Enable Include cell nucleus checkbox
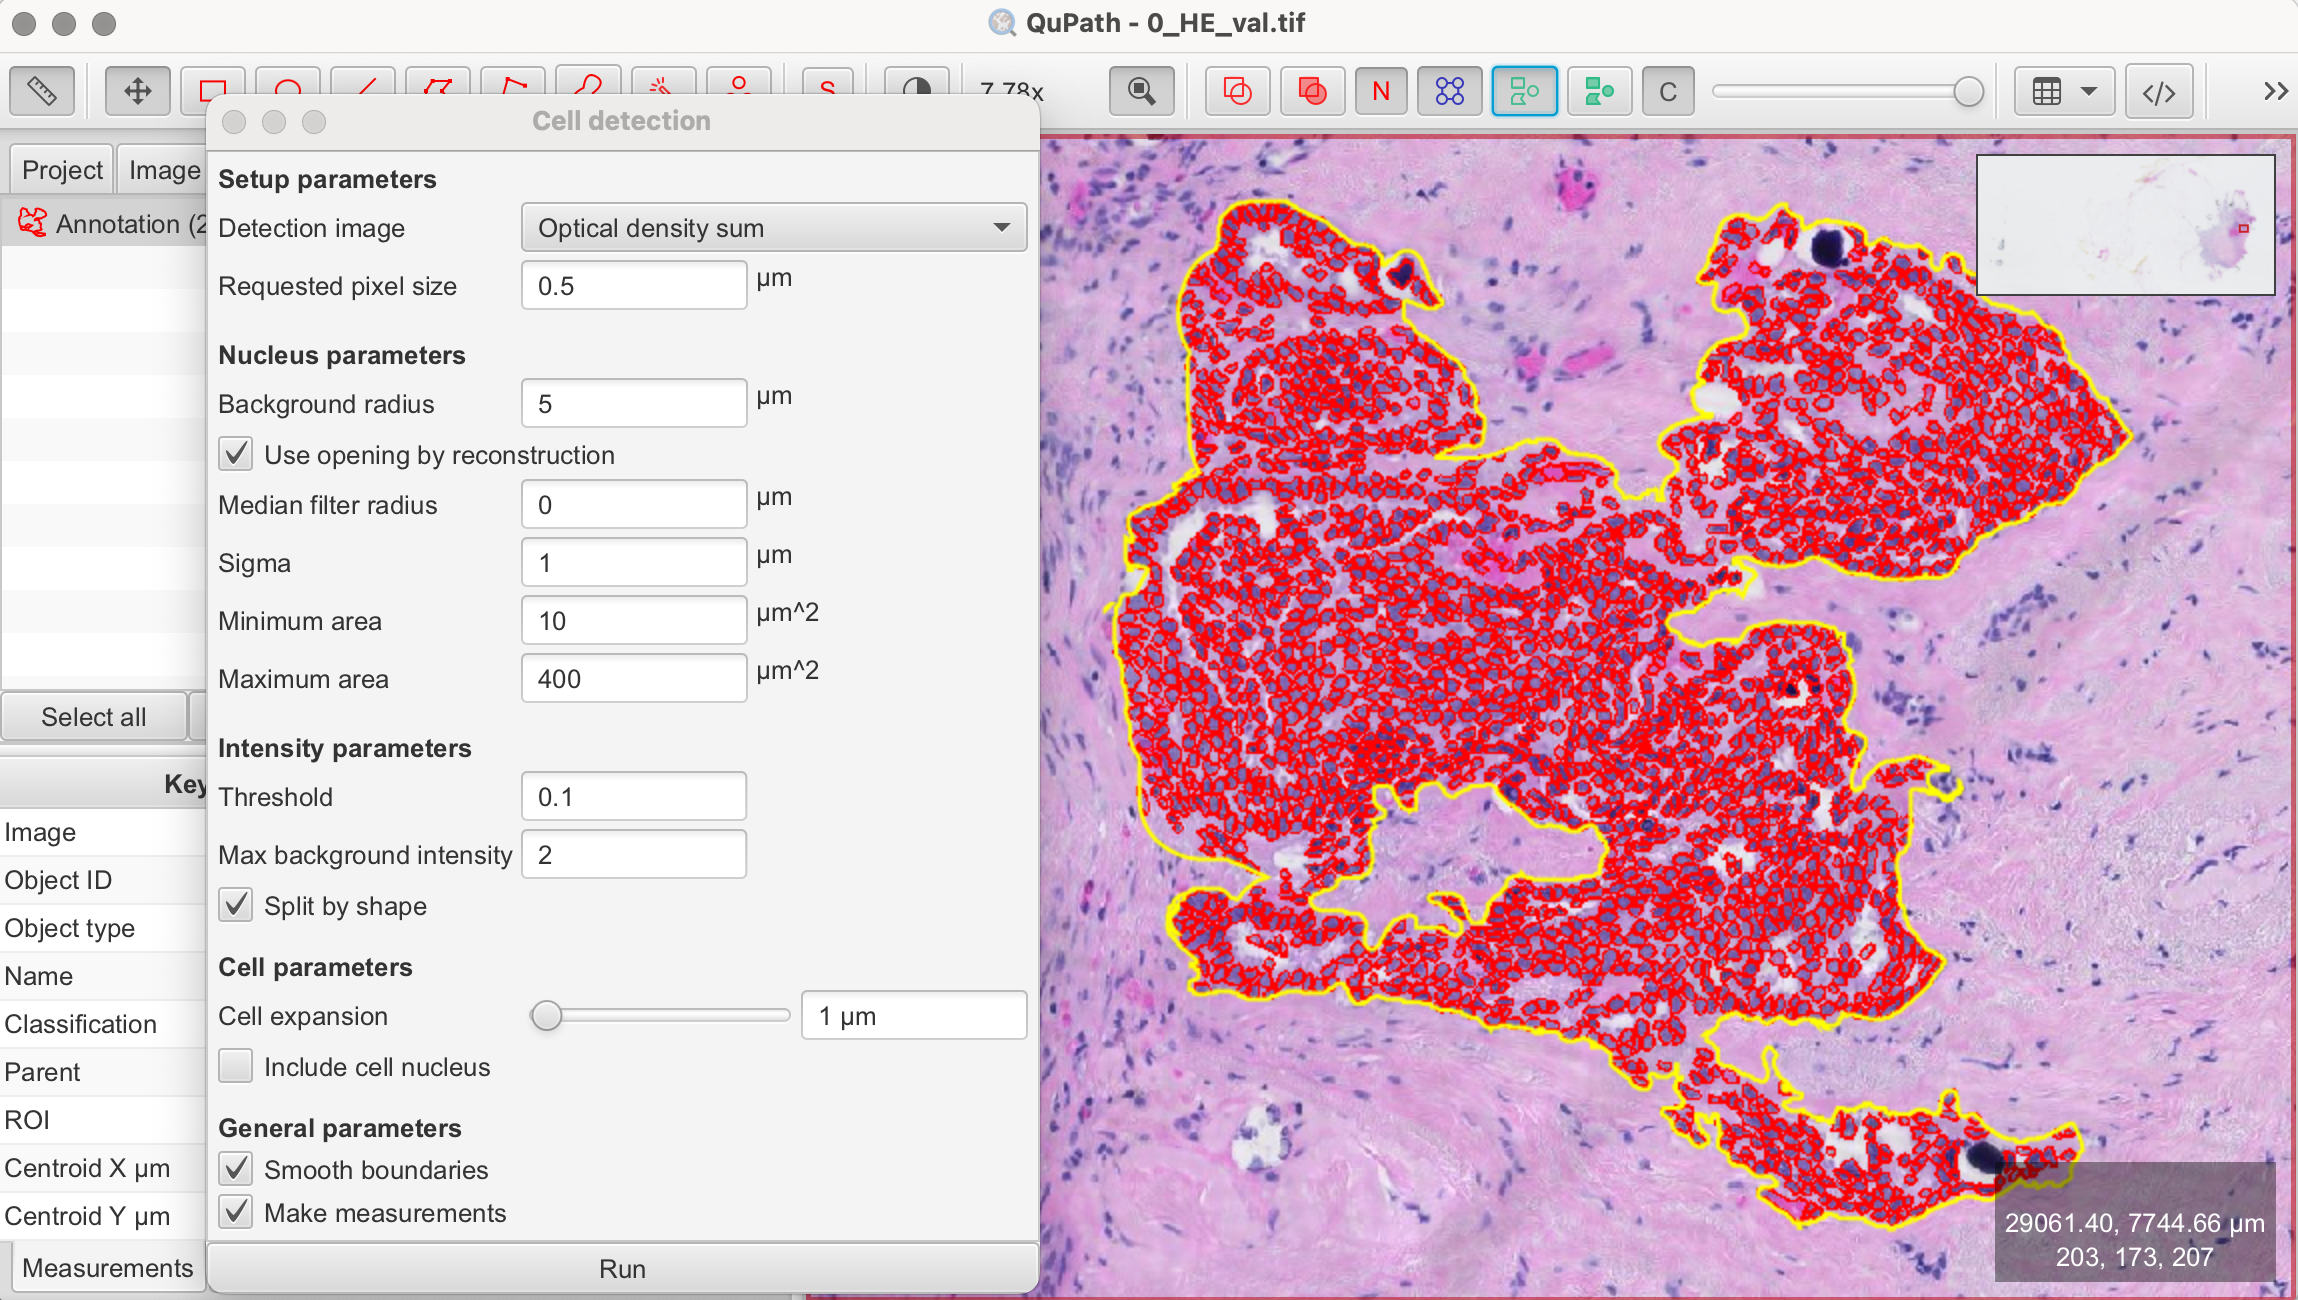 [x=236, y=1067]
